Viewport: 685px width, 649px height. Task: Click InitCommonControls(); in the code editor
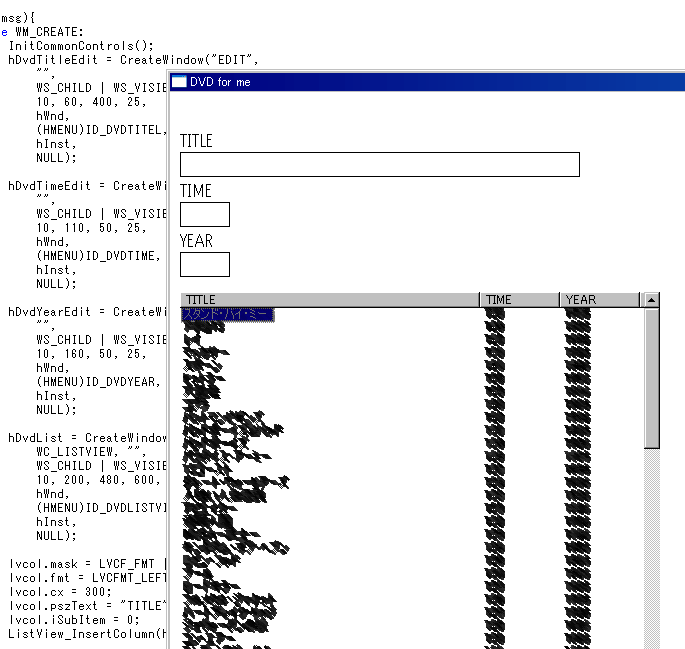point(81,46)
